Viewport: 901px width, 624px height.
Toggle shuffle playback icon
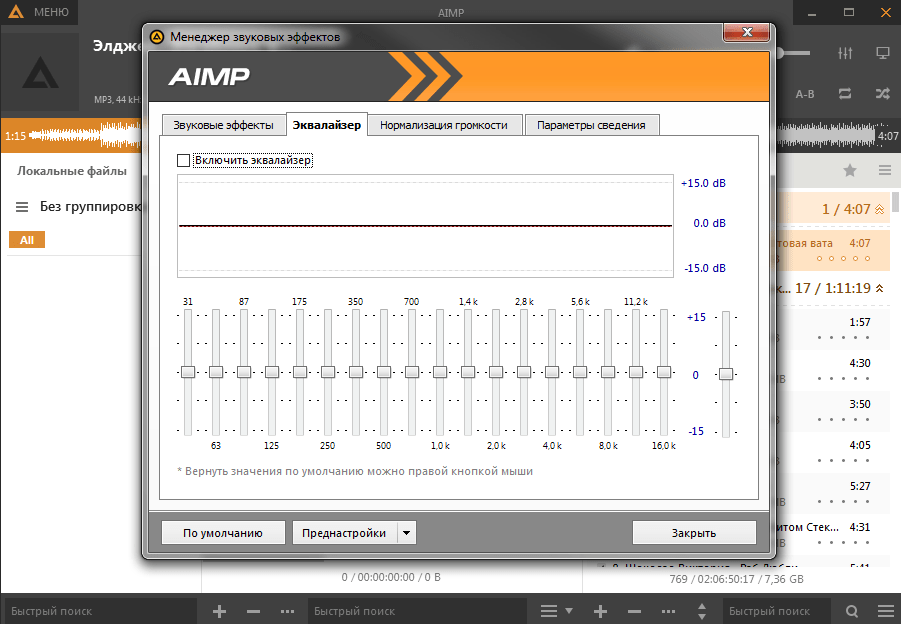click(883, 94)
